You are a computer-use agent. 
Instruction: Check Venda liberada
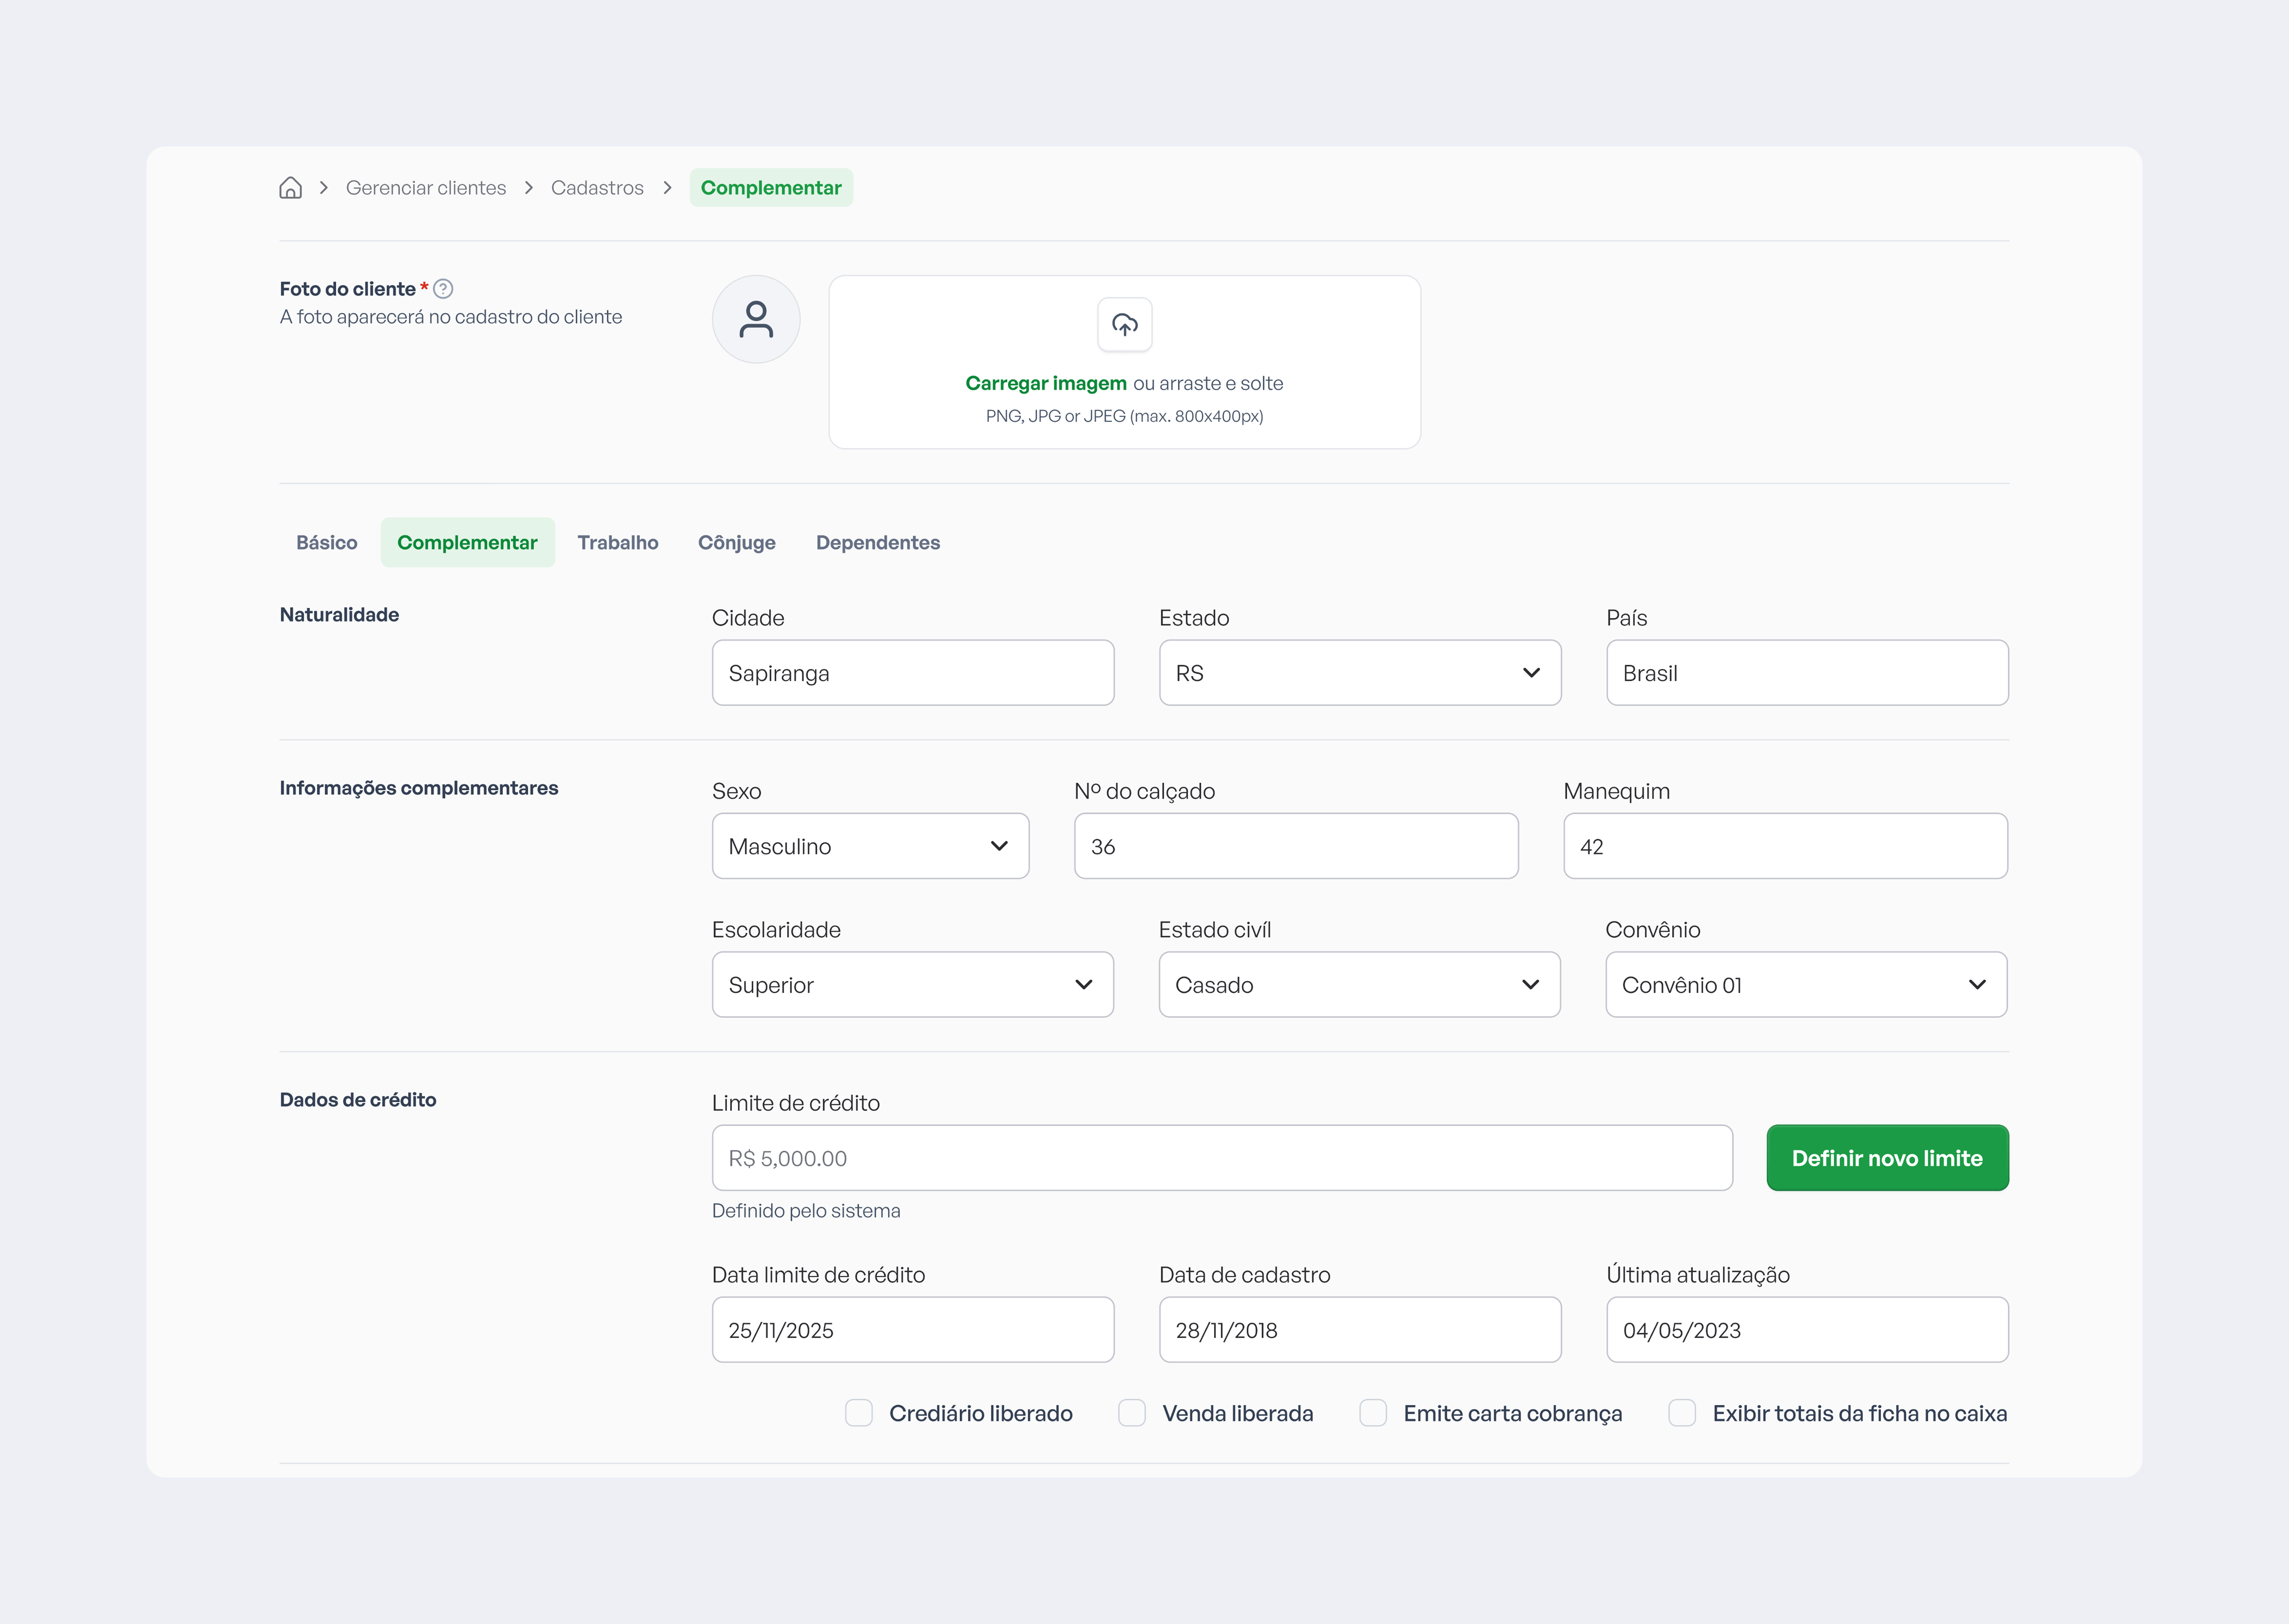pyautogui.click(x=1132, y=1413)
